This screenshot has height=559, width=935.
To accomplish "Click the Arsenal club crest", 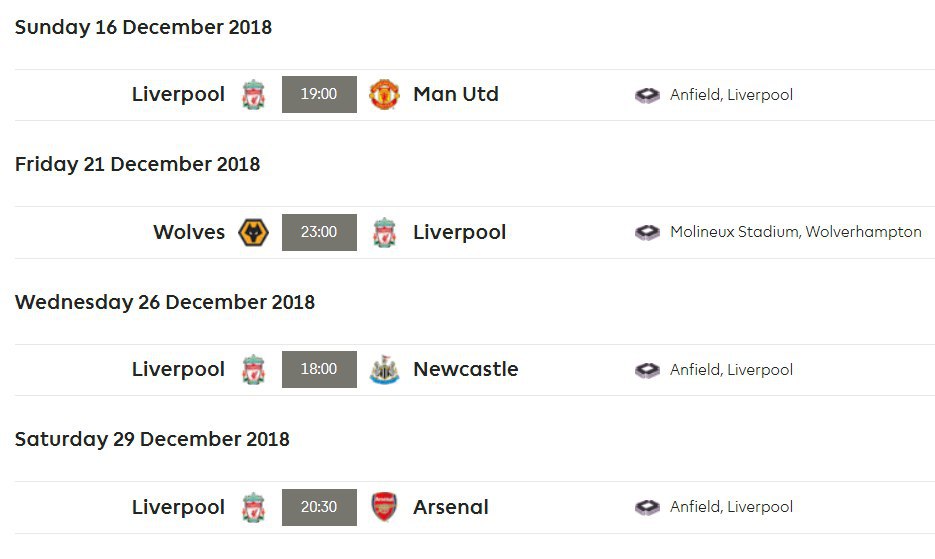I will (x=384, y=507).
